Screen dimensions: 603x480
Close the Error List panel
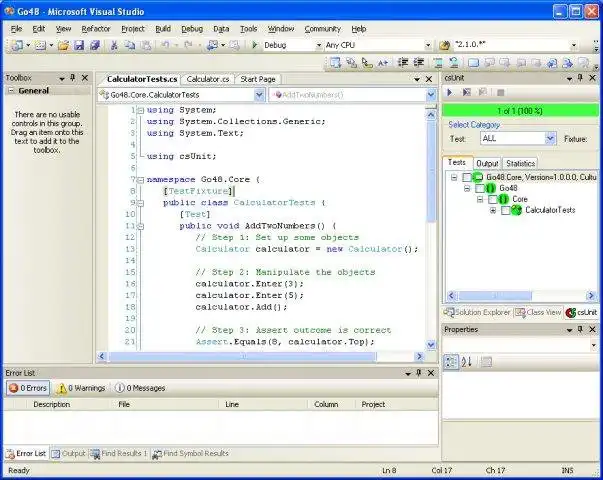pos(431,373)
